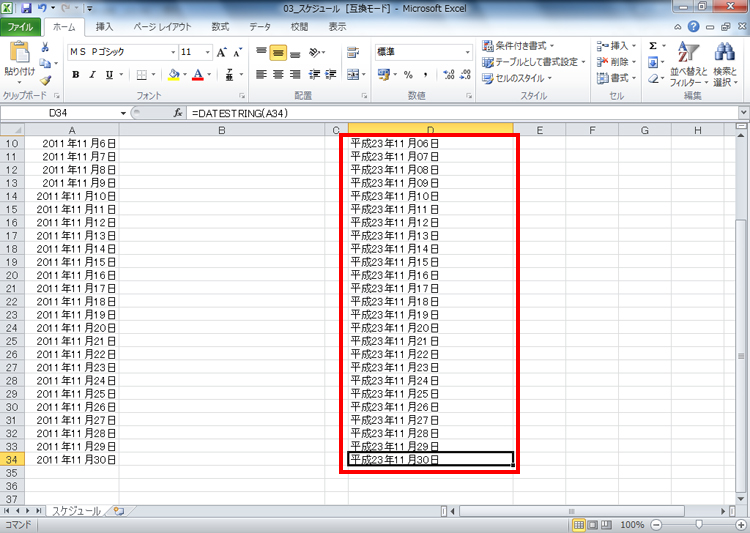Click the Merge and Center icon
Image resolution: width=750 pixels, height=533 pixels.
pyautogui.click(x=353, y=75)
